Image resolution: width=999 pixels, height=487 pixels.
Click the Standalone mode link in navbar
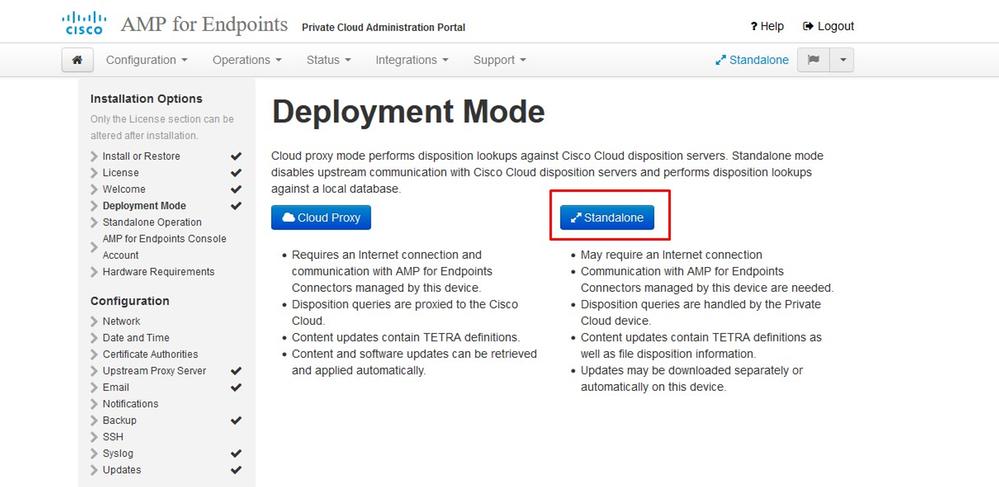tap(752, 60)
